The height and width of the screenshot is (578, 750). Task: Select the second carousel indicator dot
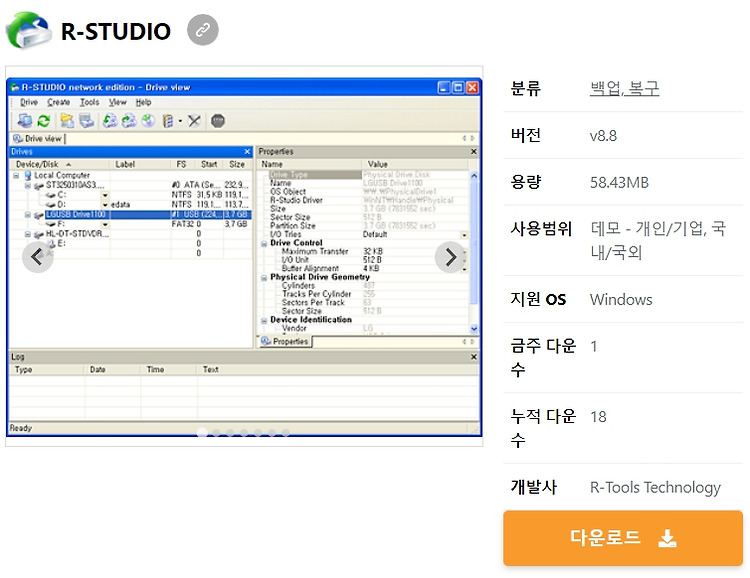[216, 433]
